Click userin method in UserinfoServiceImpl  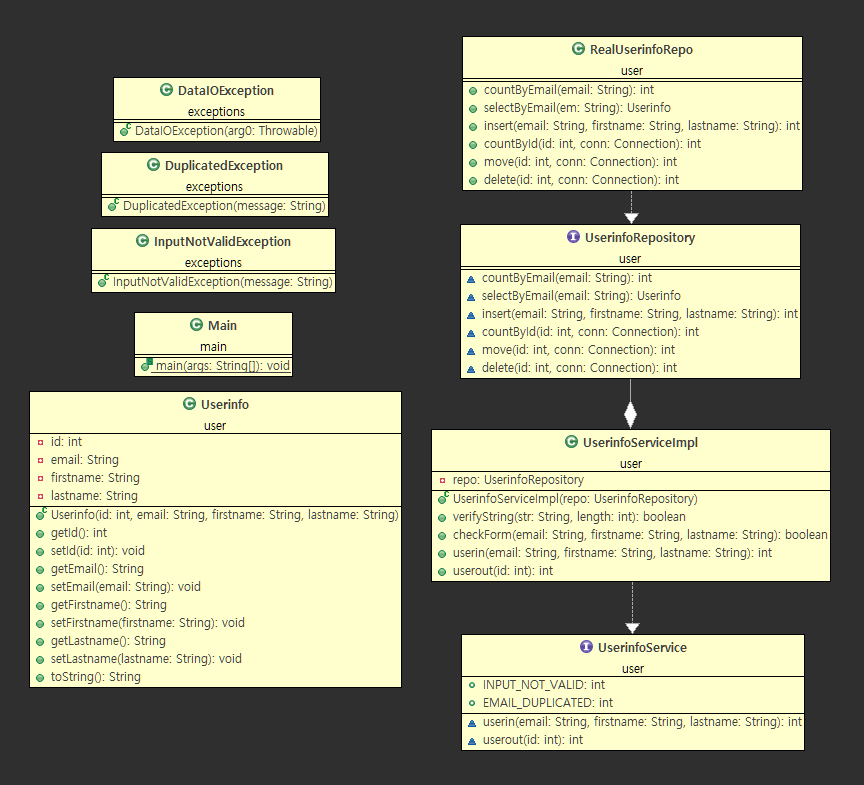[x=612, y=553]
